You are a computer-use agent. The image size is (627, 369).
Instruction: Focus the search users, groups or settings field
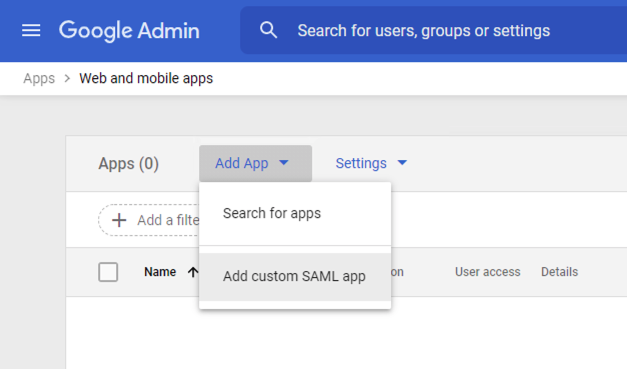click(433, 30)
